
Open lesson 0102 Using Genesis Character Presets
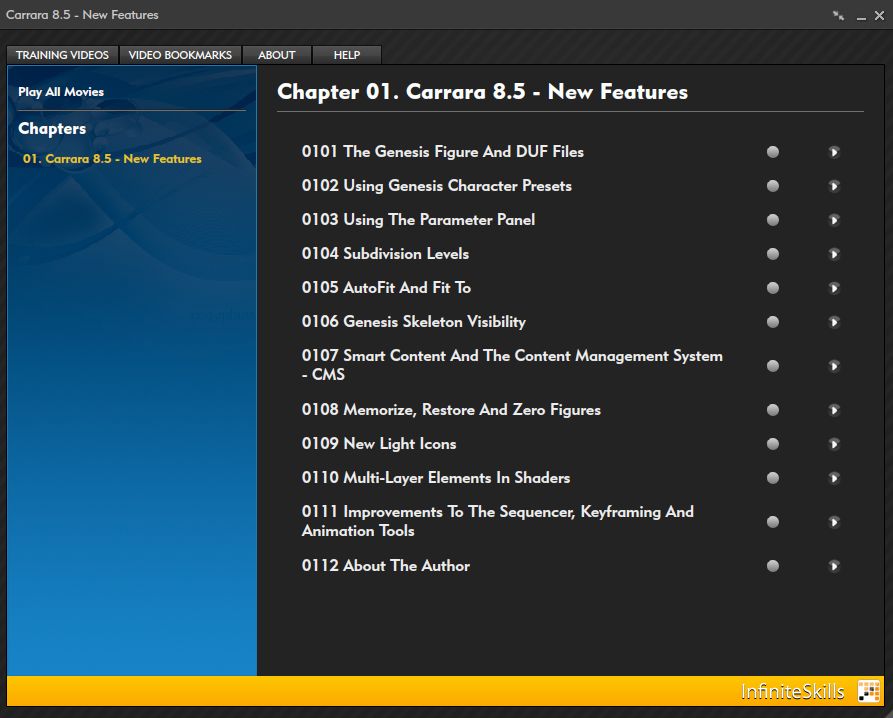(436, 186)
